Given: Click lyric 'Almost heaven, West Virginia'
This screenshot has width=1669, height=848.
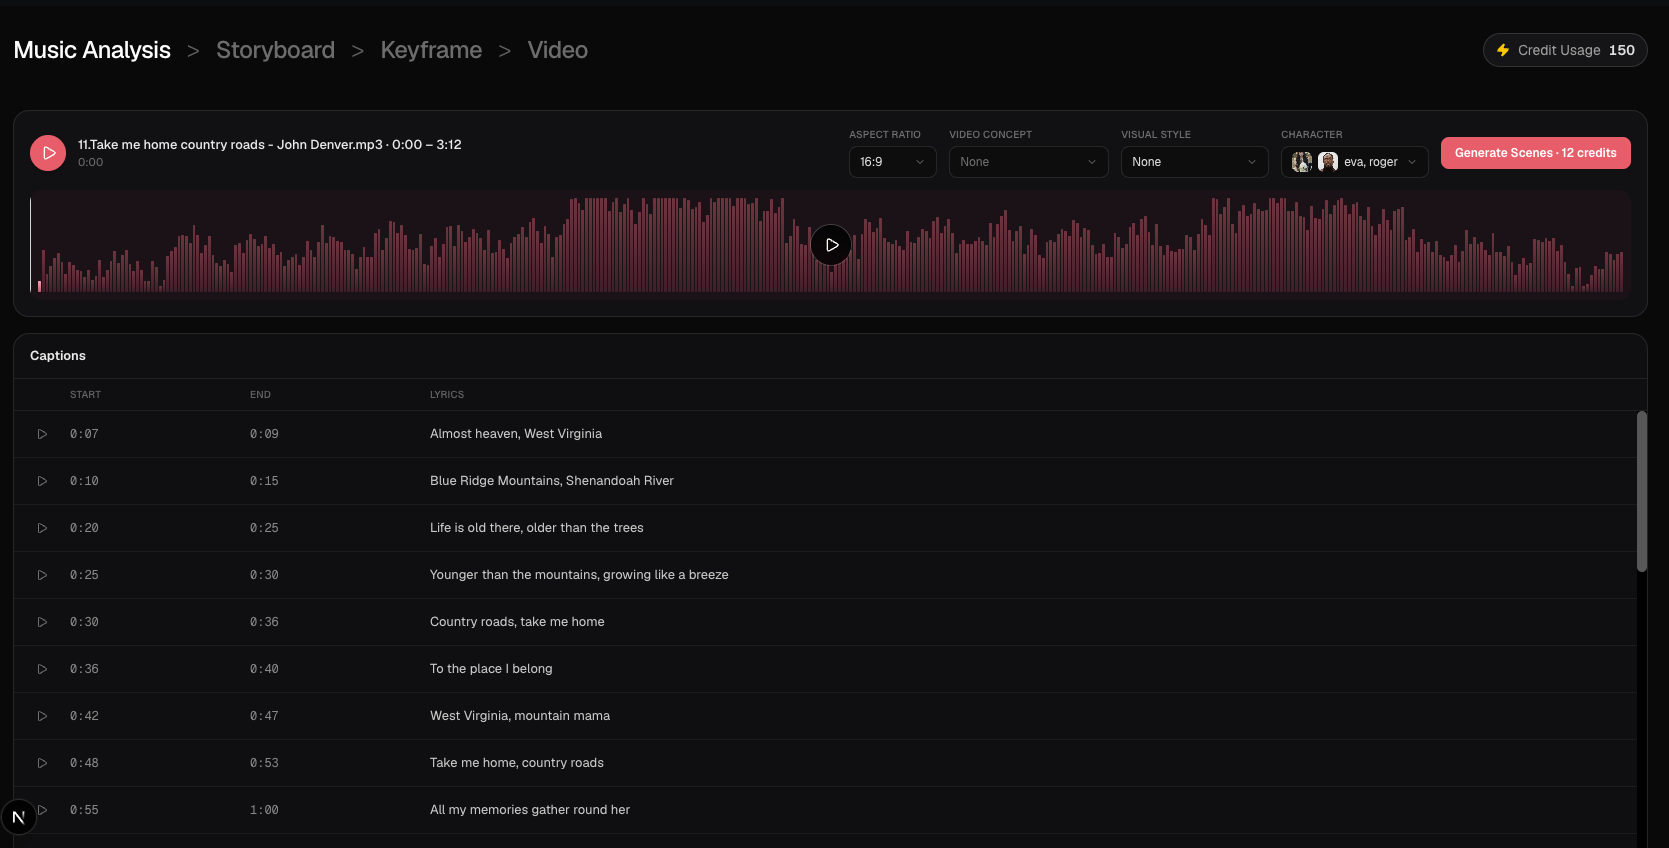Looking at the screenshot, I should 516,434.
